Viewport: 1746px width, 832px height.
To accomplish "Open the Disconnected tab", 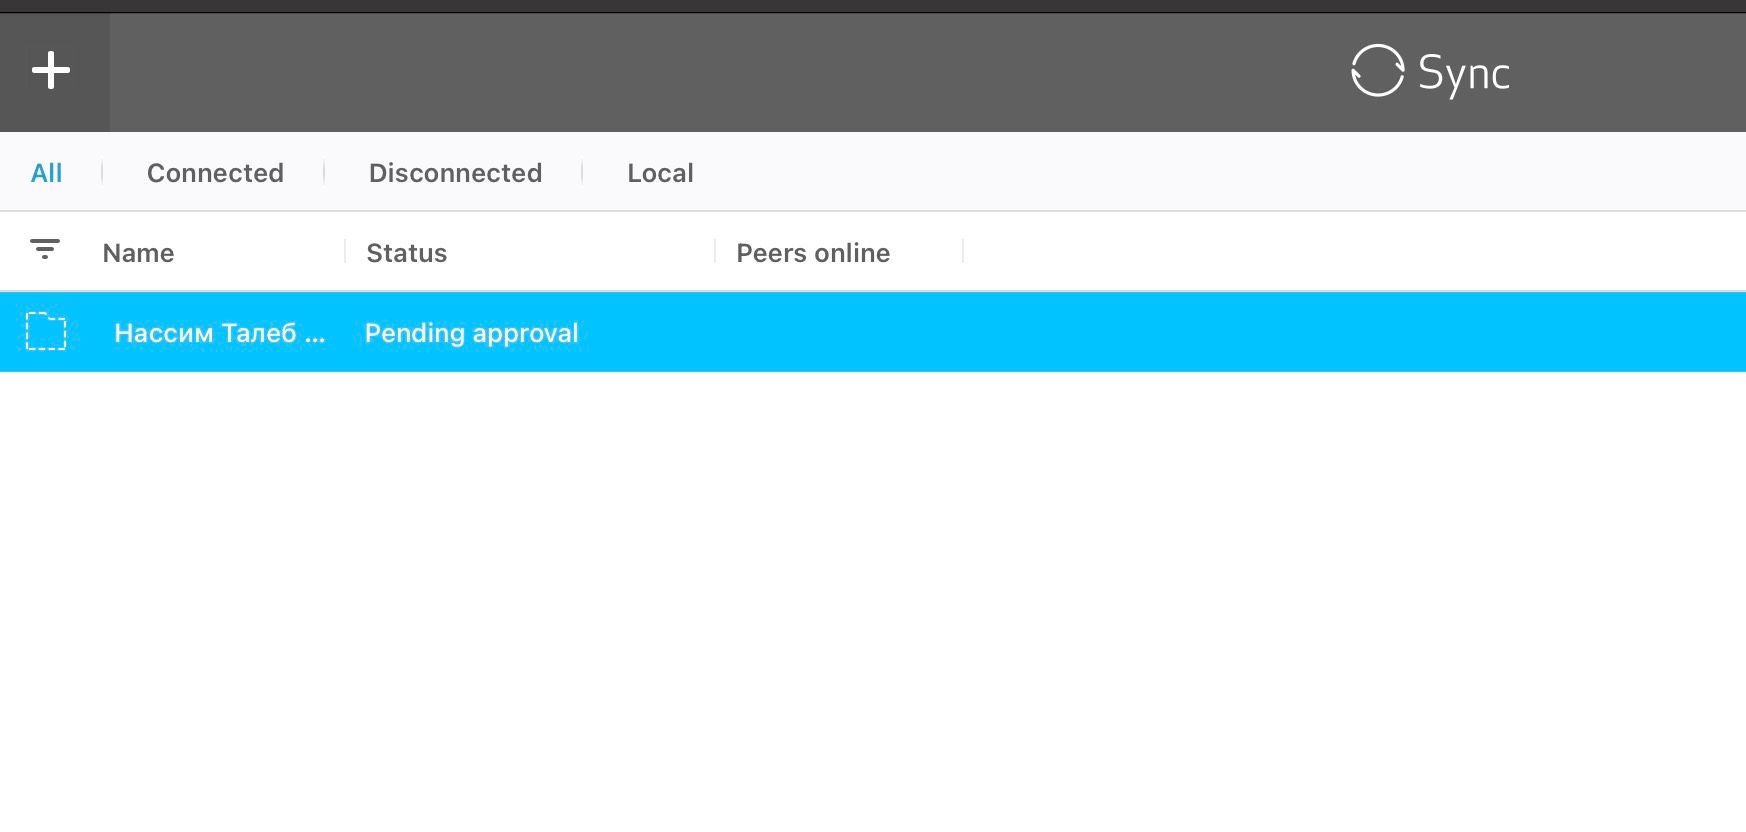I will click(x=455, y=173).
